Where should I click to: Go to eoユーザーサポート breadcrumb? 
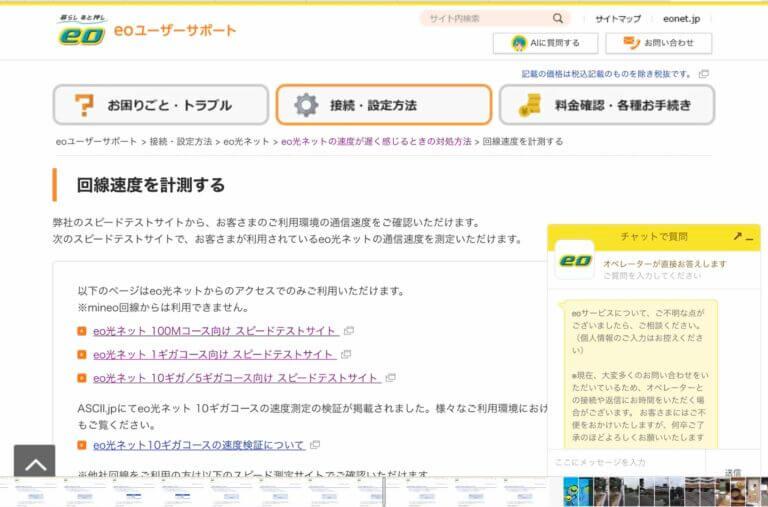(96, 142)
